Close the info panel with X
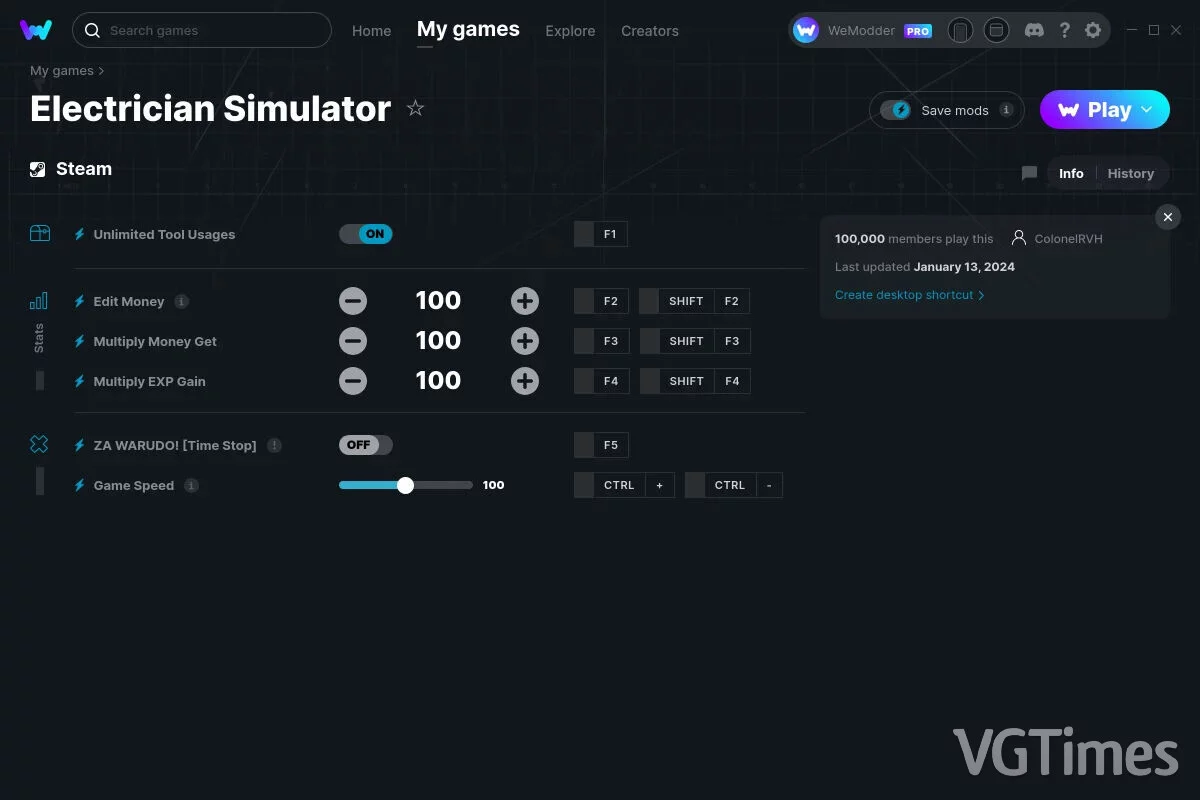This screenshot has width=1200, height=800. click(x=1168, y=217)
